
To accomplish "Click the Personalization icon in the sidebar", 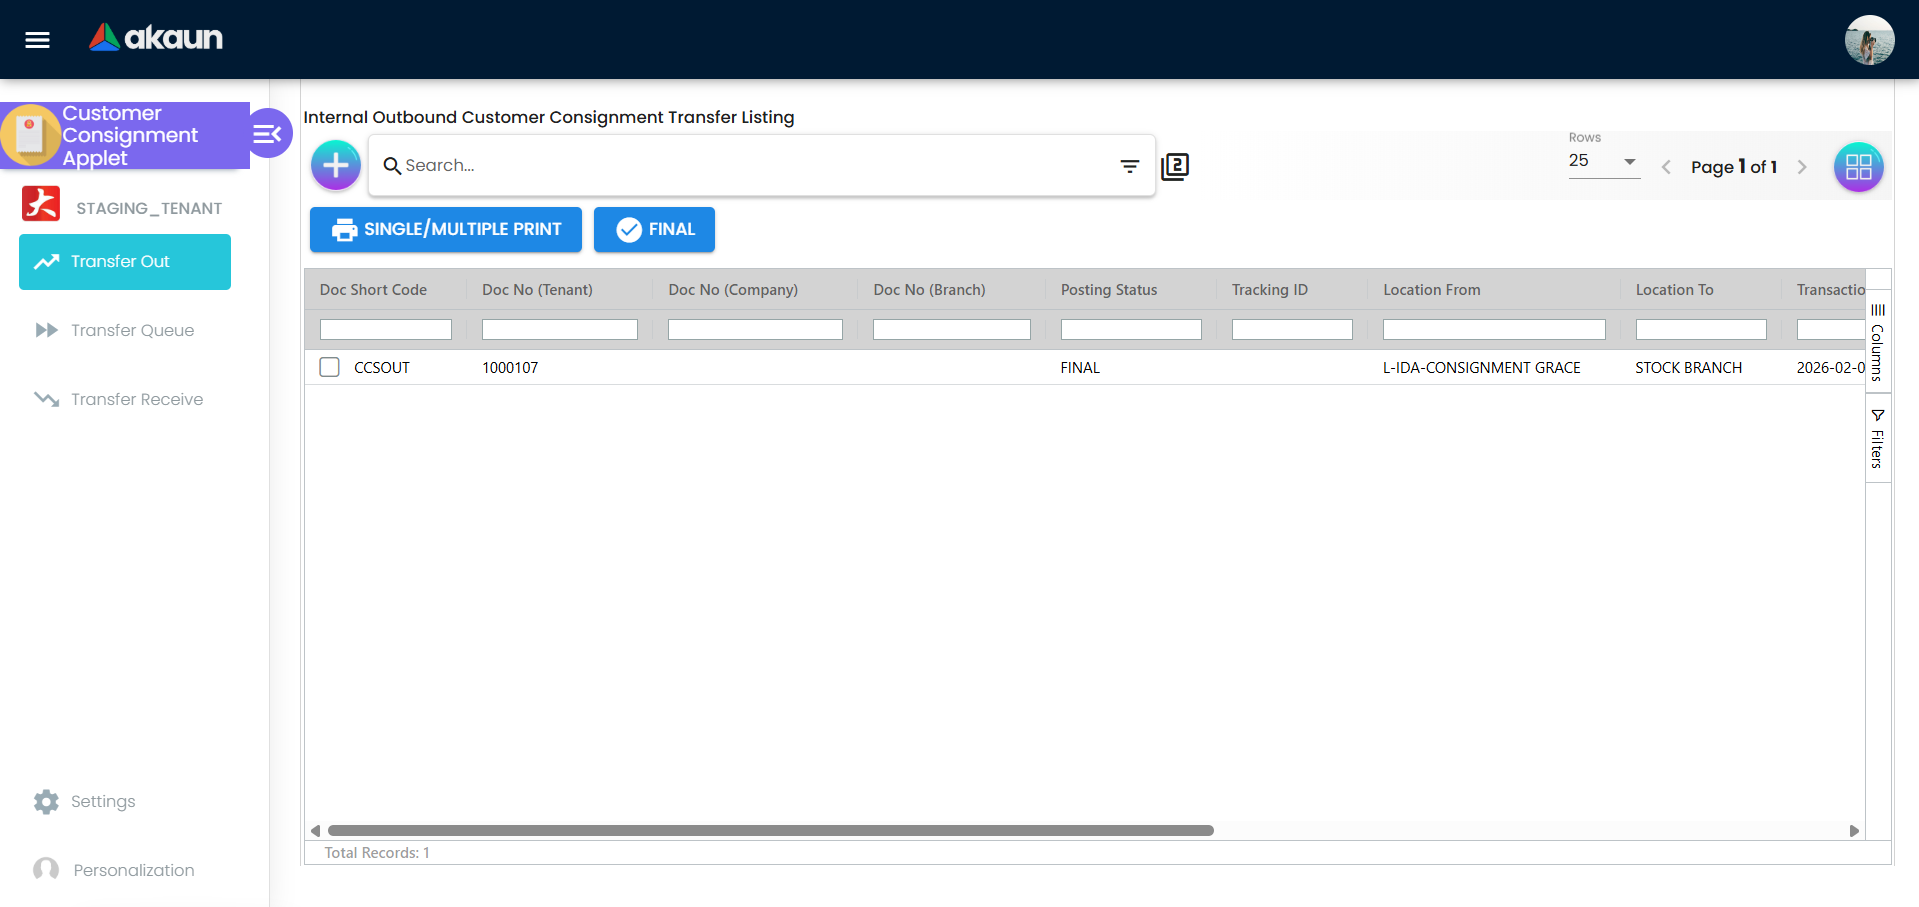I will (46, 869).
